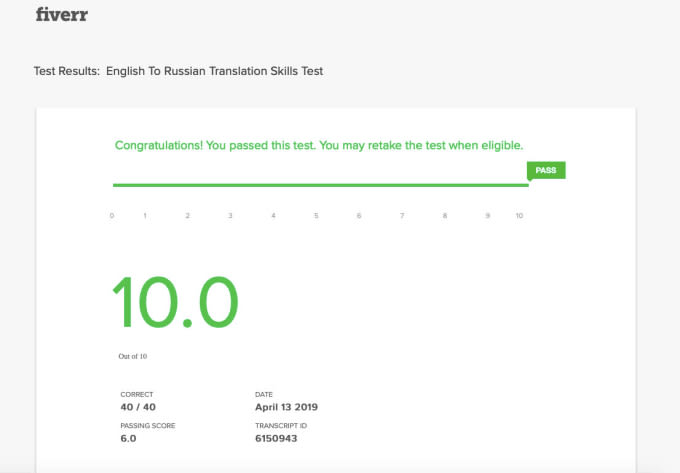
Task: Click the green PASS badge
Action: point(546,171)
